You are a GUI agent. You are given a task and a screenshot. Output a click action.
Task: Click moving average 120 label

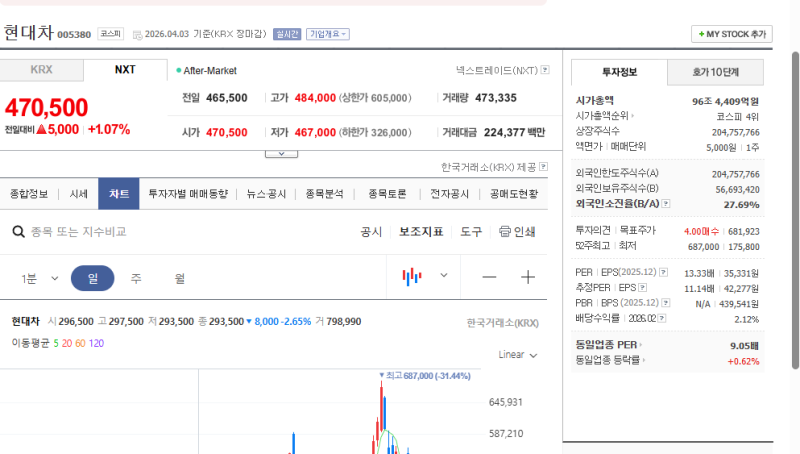[96, 343]
